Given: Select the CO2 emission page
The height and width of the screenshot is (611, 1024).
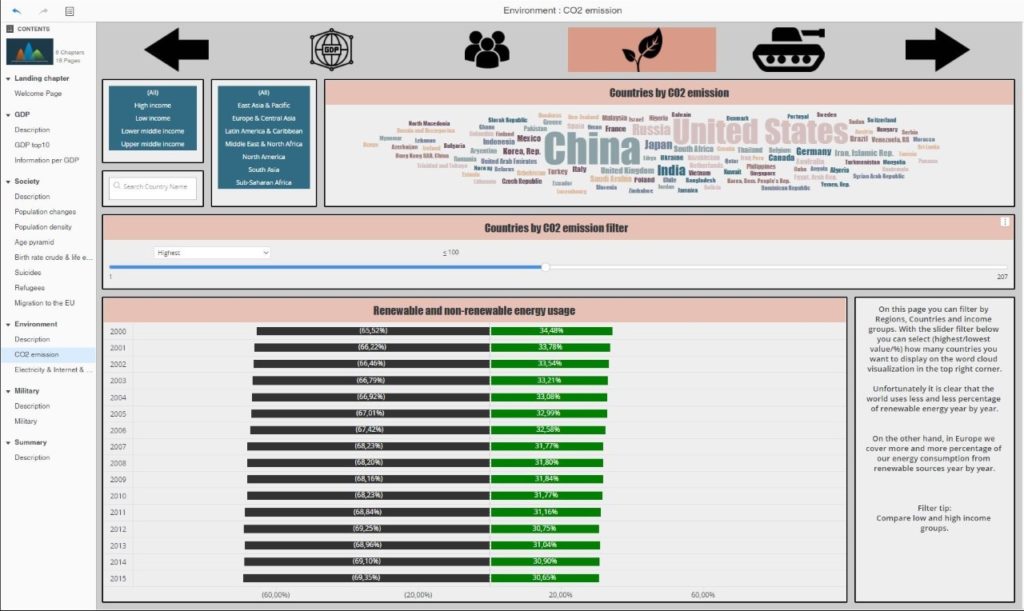Looking at the screenshot, I should point(37,354).
